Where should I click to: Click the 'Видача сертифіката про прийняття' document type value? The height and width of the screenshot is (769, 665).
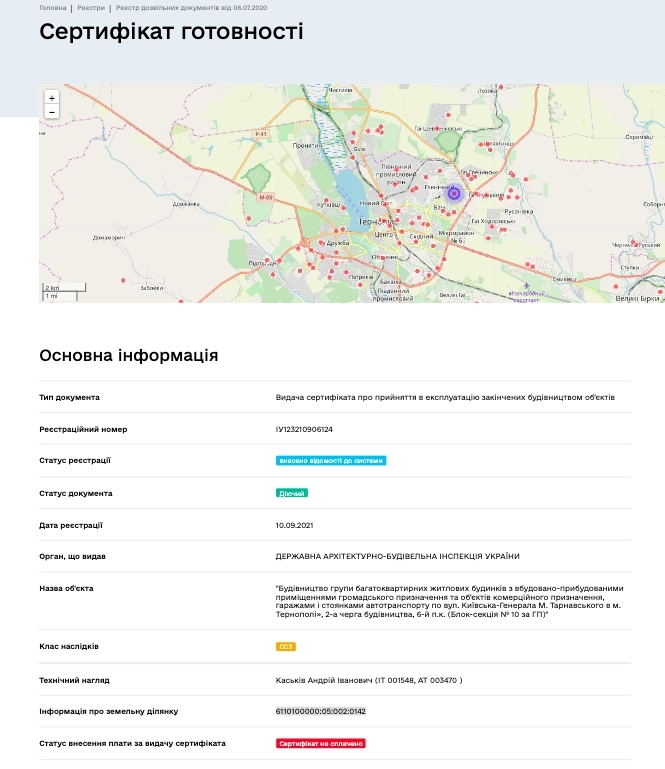click(445, 397)
